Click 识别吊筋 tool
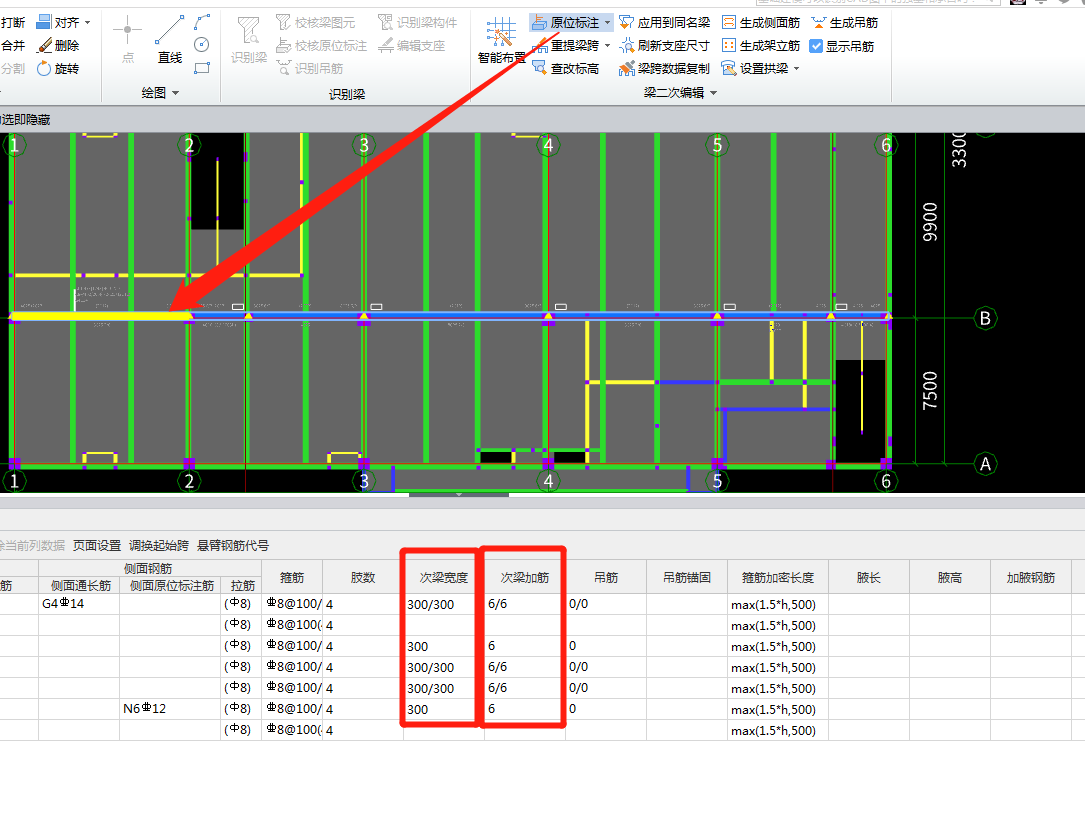 (309, 68)
